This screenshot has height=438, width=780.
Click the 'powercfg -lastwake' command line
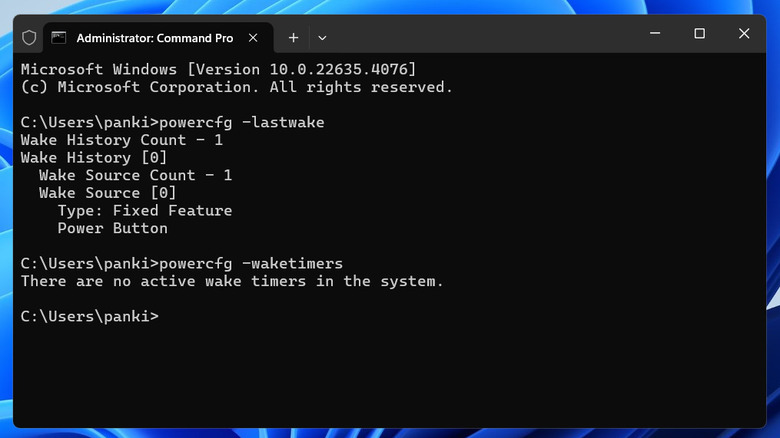(x=173, y=122)
